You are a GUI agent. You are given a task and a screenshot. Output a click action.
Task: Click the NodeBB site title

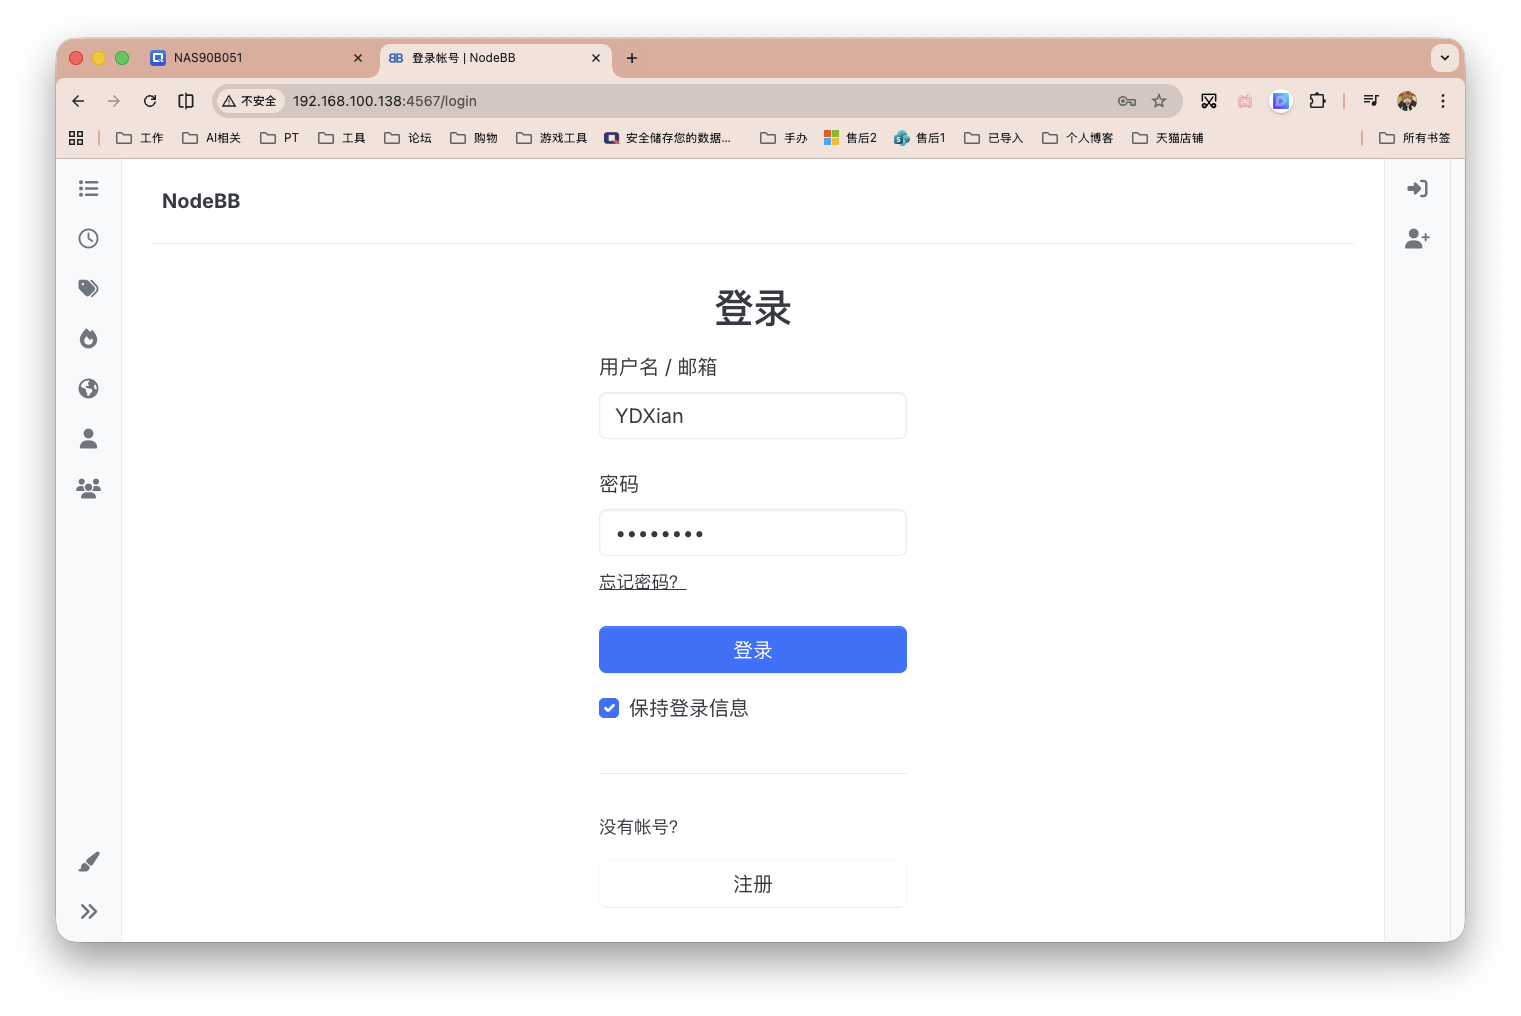pyautogui.click(x=201, y=201)
